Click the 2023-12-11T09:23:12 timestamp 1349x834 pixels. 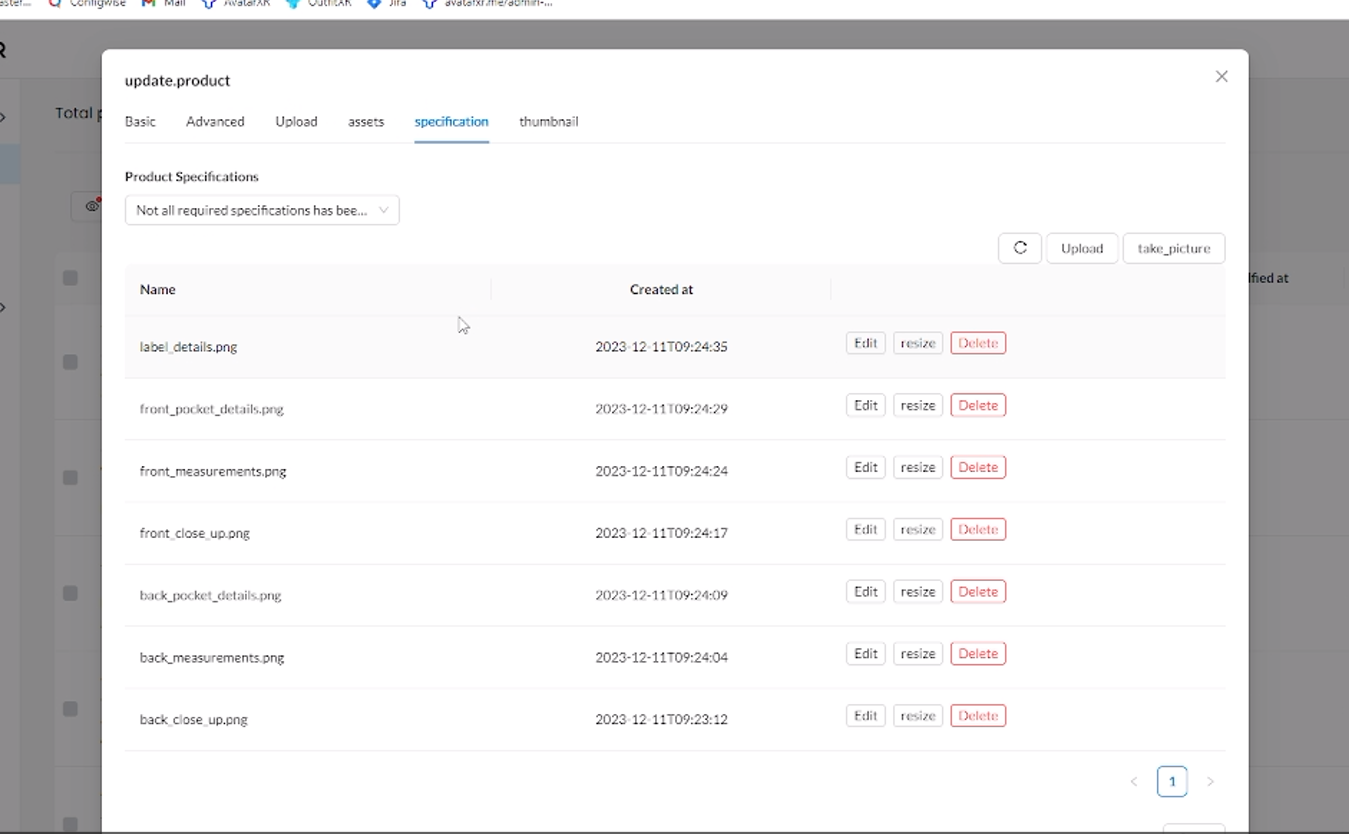(661, 719)
